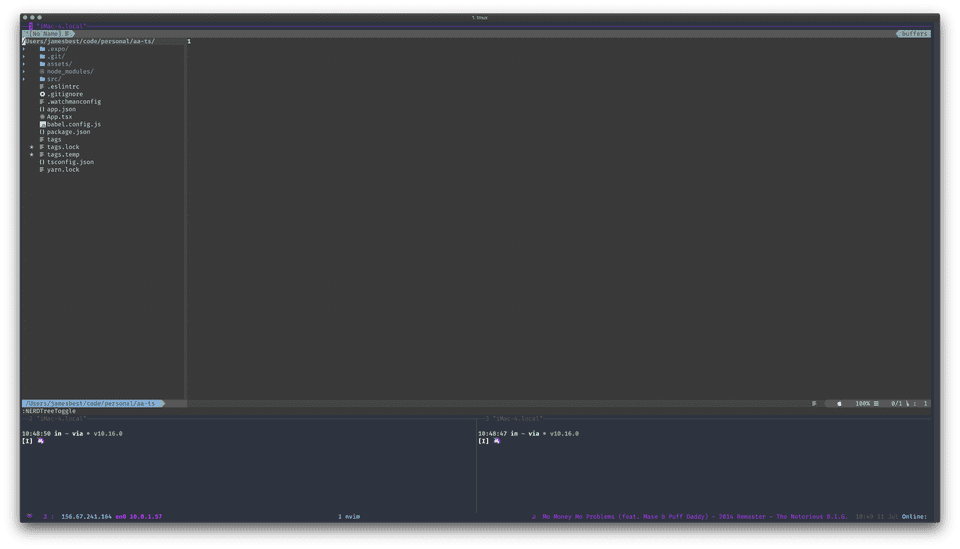Click the Online: status indicator
The width and height of the screenshot is (960, 549).
click(914, 517)
